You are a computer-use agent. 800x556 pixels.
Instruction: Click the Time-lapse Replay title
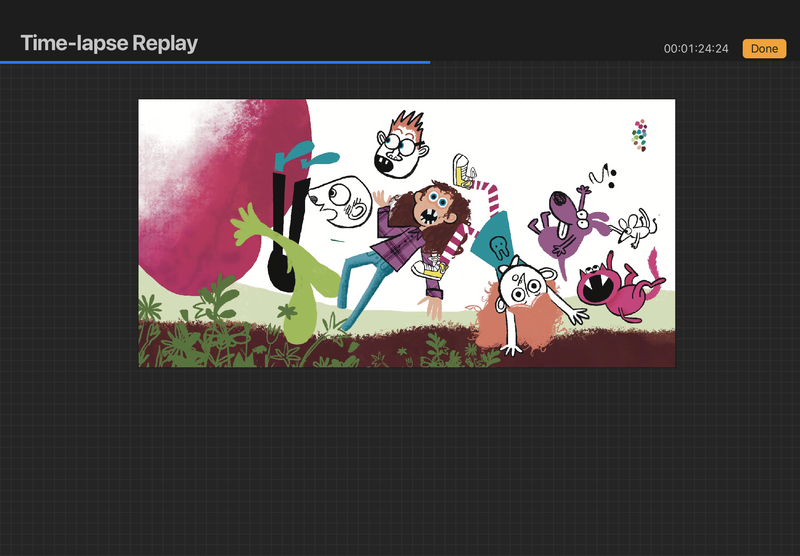(x=109, y=43)
